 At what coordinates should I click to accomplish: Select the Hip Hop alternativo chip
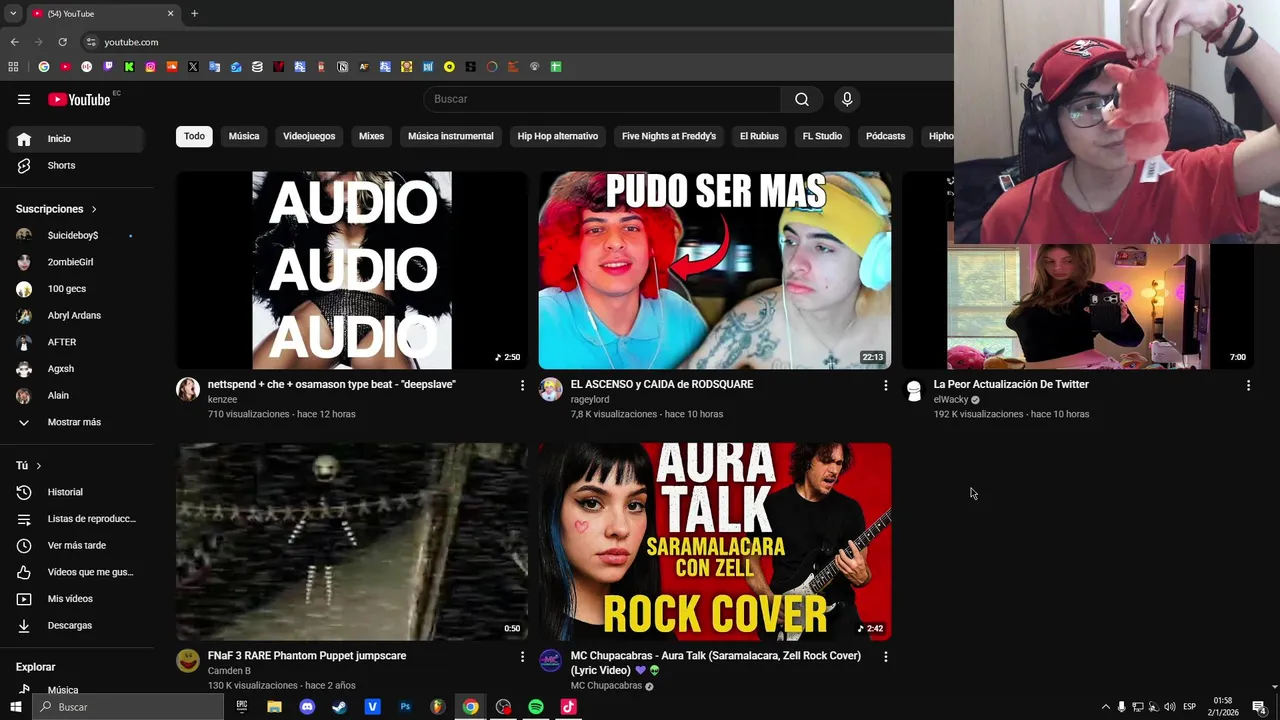point(558,136)
